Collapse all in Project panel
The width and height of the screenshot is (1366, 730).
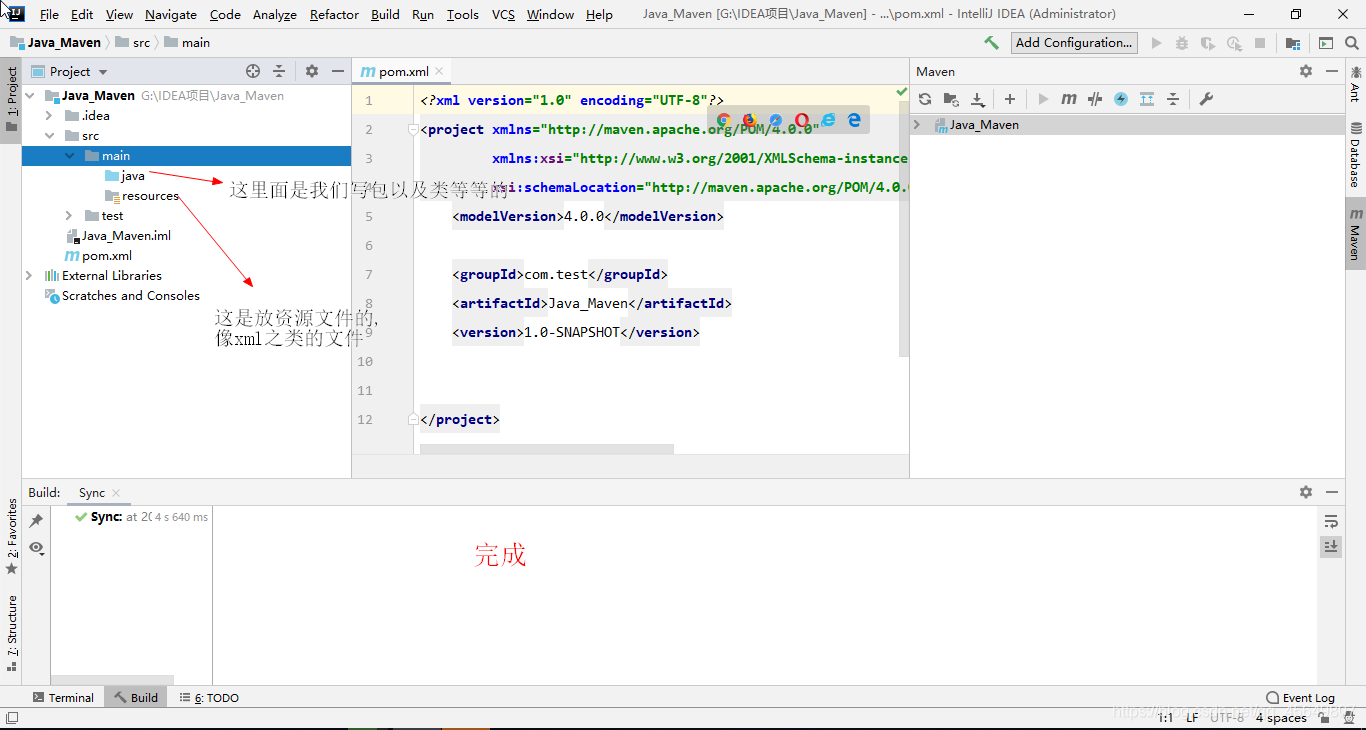pyautogui.click(x=279, y=71)
